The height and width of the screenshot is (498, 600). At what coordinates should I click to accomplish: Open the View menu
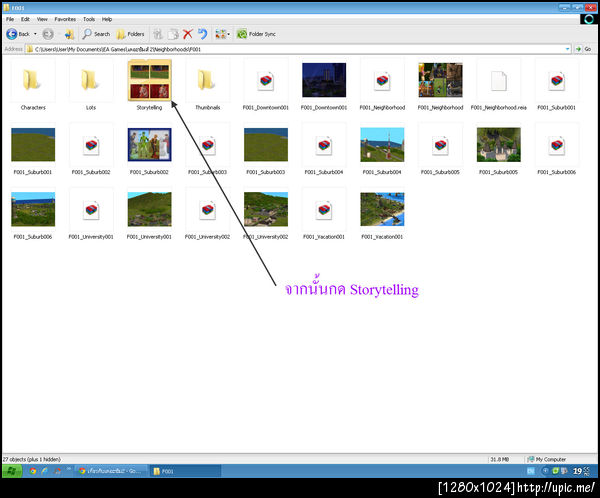click(x=42, y=19)
